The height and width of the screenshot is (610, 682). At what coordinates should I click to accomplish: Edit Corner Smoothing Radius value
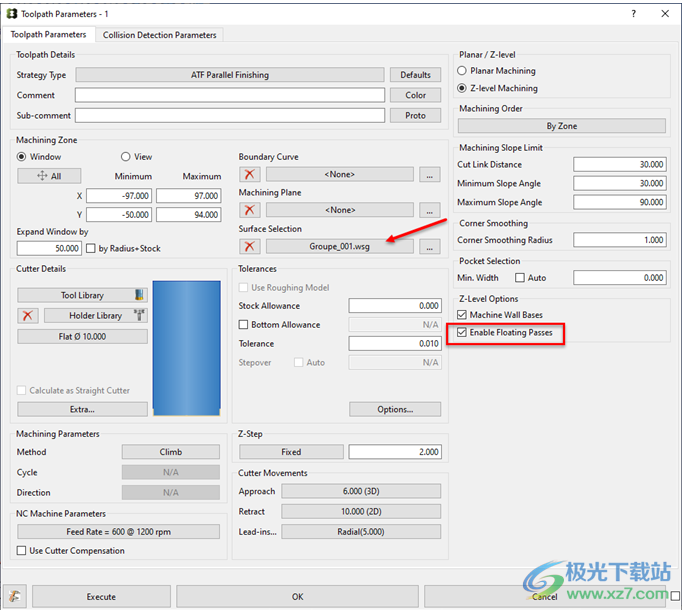pos(620,240)
